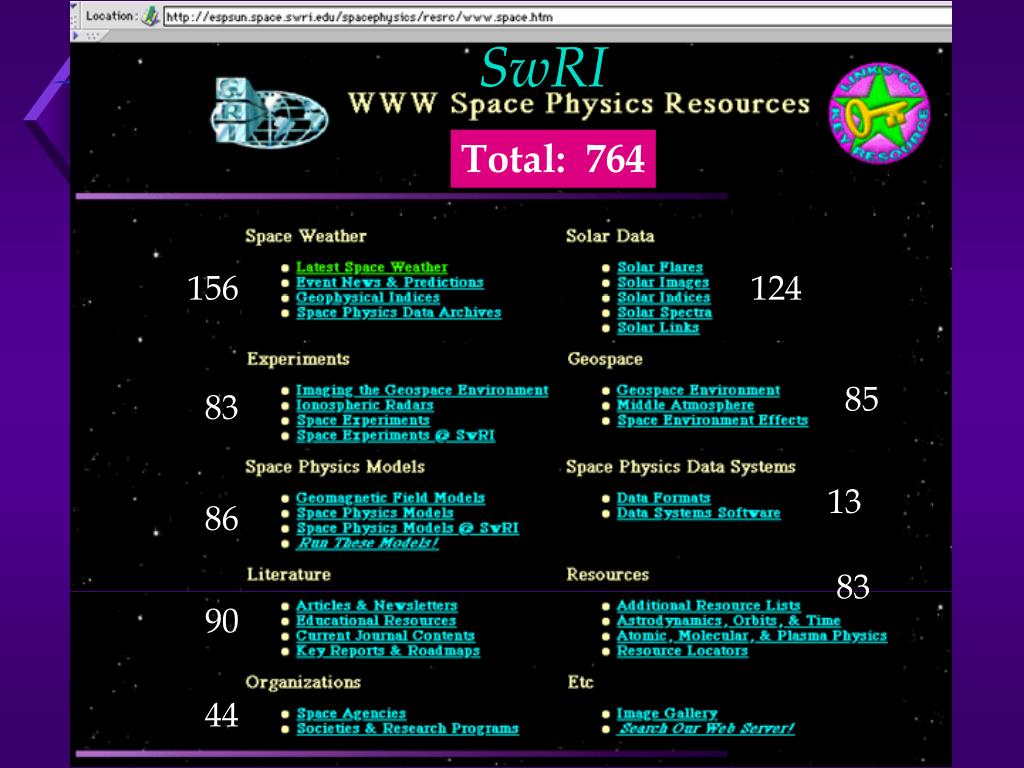Click the WWW Space Physics Resources title
Screen dimensions: 1024x768
coord(579,104)
